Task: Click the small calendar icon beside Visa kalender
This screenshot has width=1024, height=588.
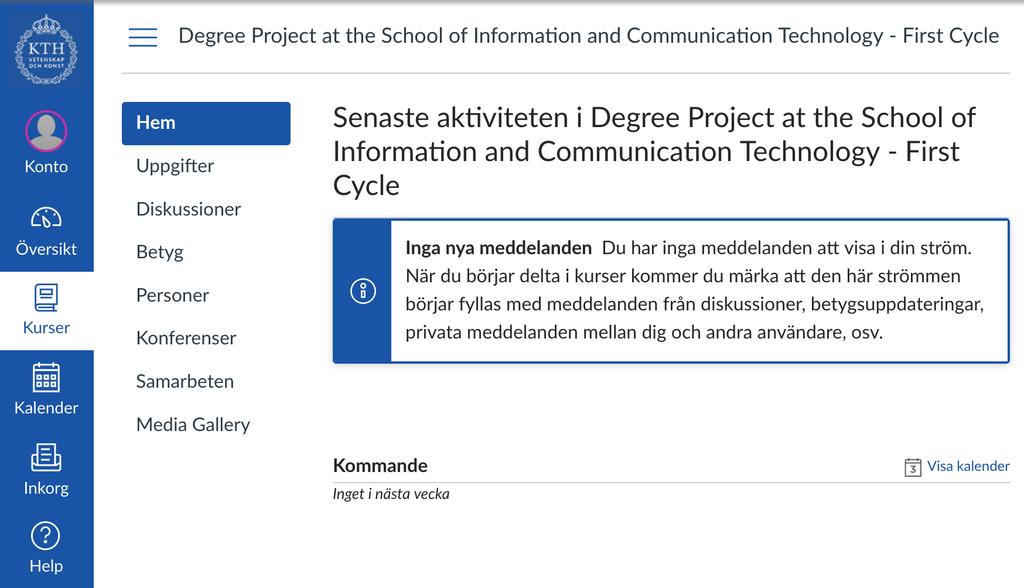Action: click(x=913, y=467)
